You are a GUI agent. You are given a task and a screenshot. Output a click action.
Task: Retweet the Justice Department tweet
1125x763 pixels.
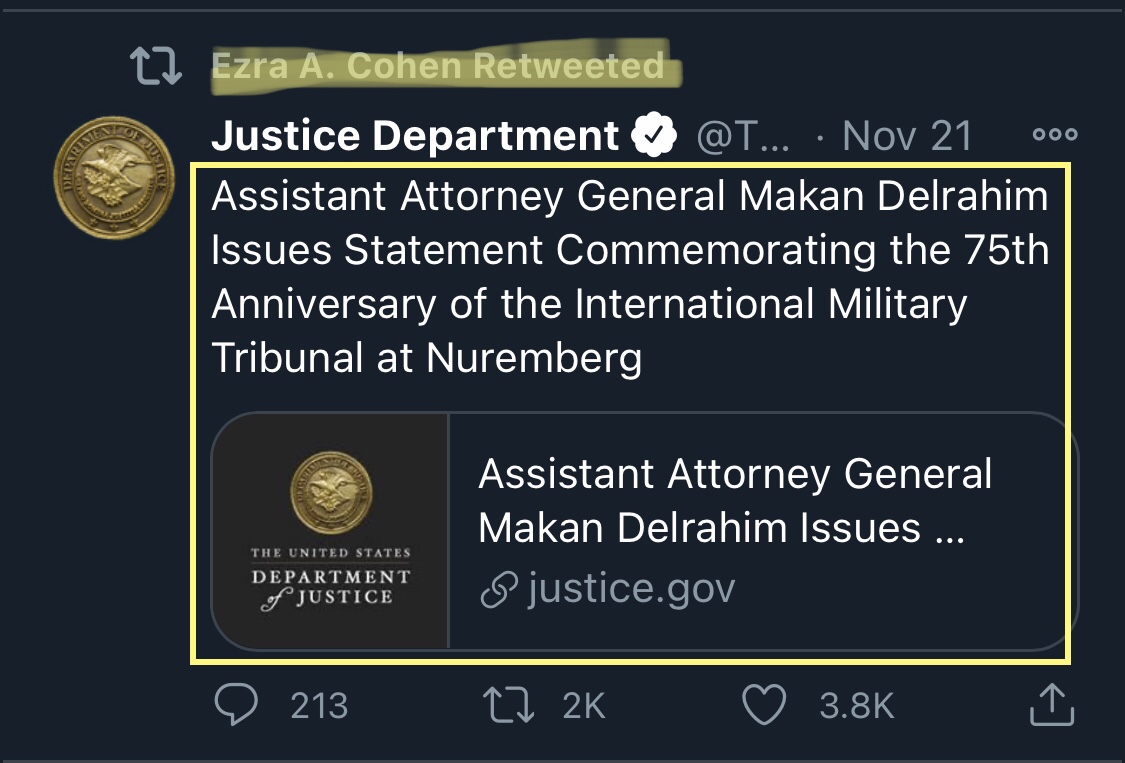tap(509, 704)
